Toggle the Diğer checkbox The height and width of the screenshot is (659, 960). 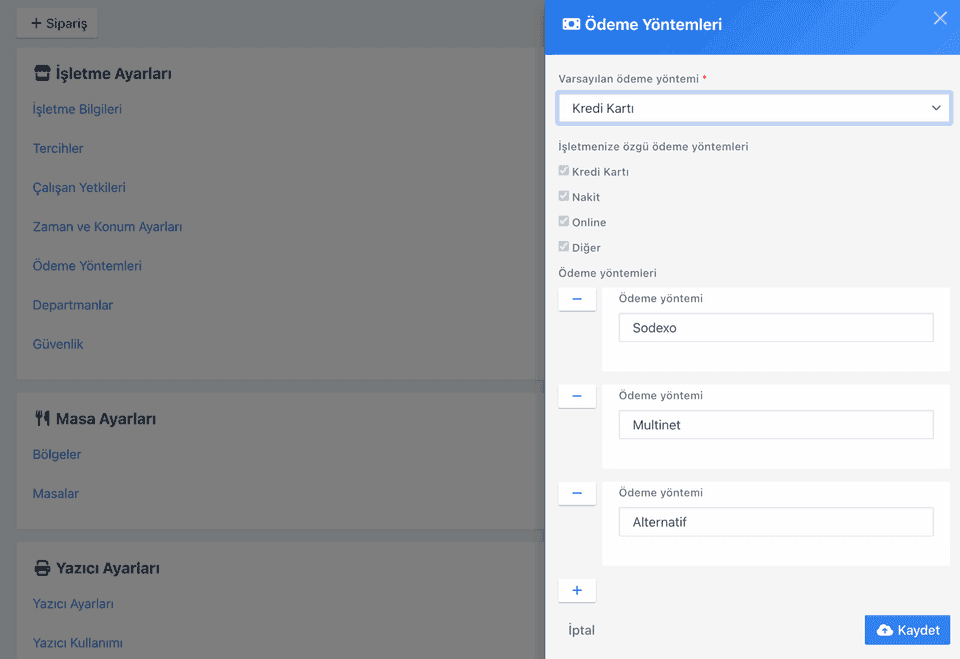coord(564,247)
